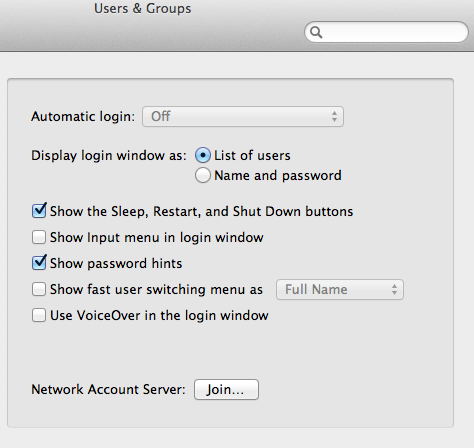Click the Join... button

(226, 389)
